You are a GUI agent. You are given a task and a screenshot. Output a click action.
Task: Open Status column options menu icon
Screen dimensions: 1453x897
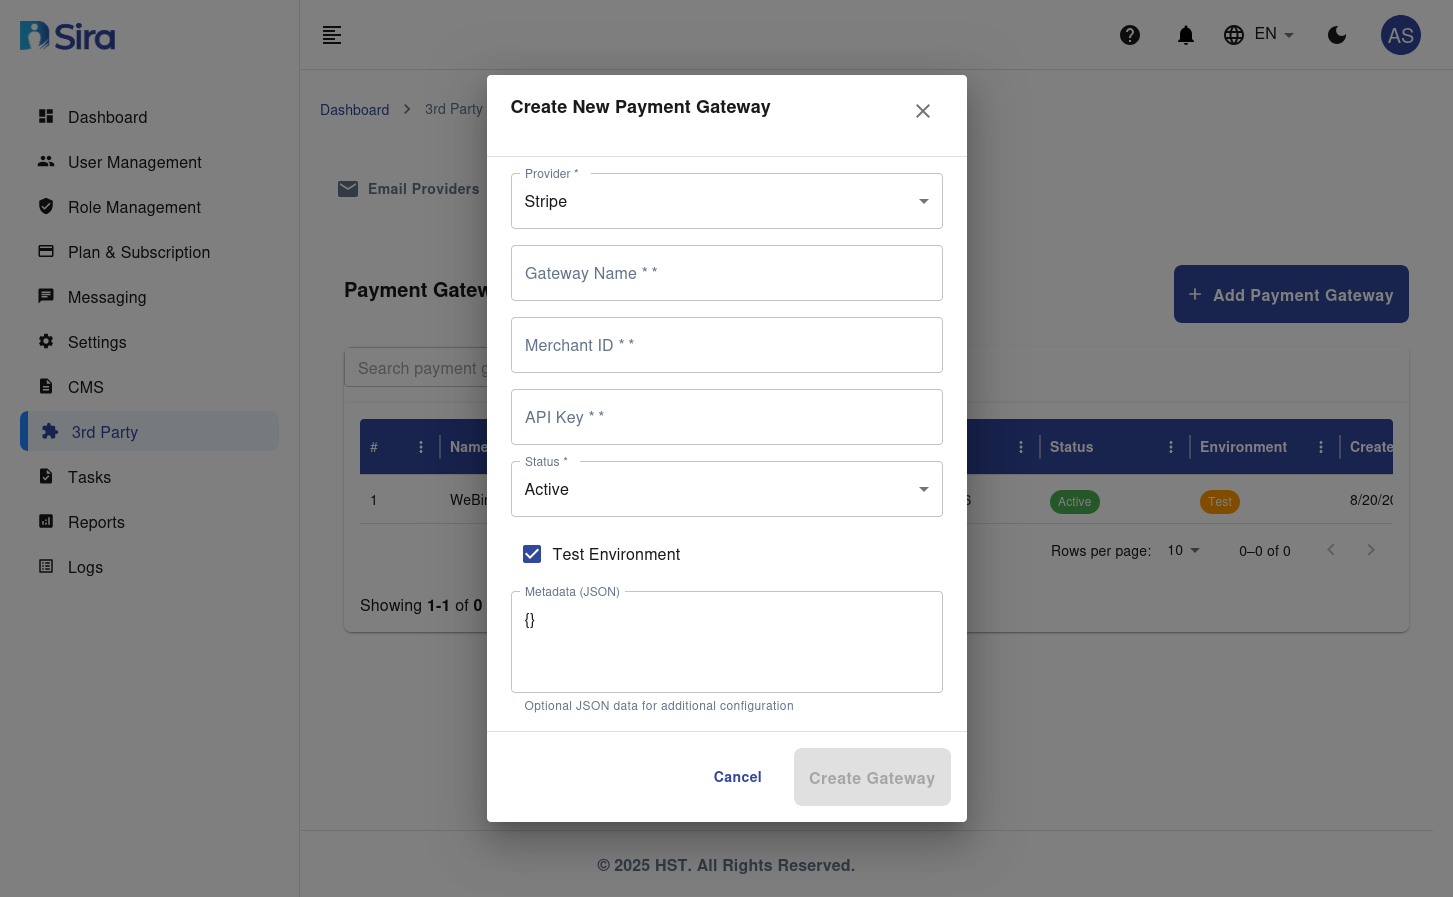[1171, 447]
